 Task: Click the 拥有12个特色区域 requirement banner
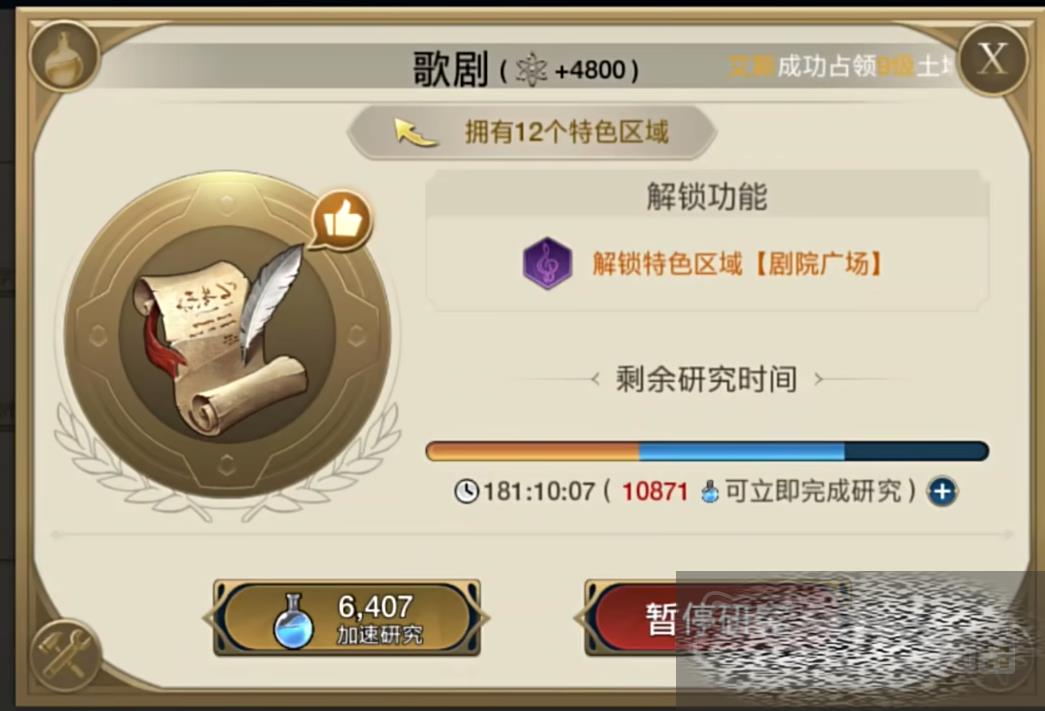pos(532,132)
